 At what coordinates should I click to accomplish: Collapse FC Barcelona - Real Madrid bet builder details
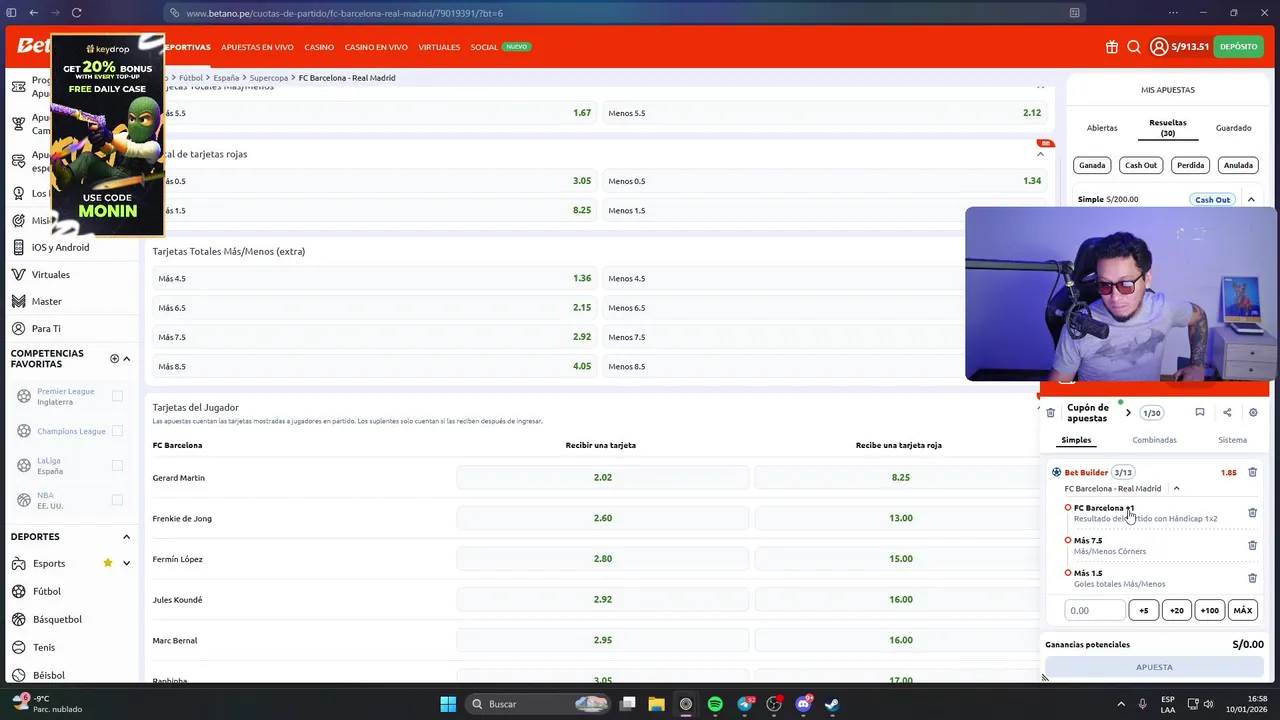(1176, 488)
